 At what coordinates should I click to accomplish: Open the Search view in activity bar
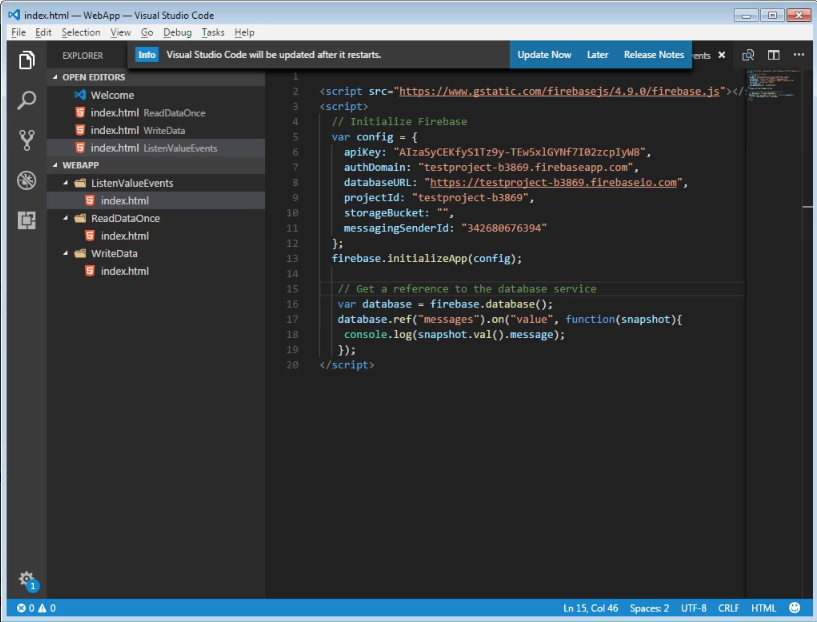[27, 99]
